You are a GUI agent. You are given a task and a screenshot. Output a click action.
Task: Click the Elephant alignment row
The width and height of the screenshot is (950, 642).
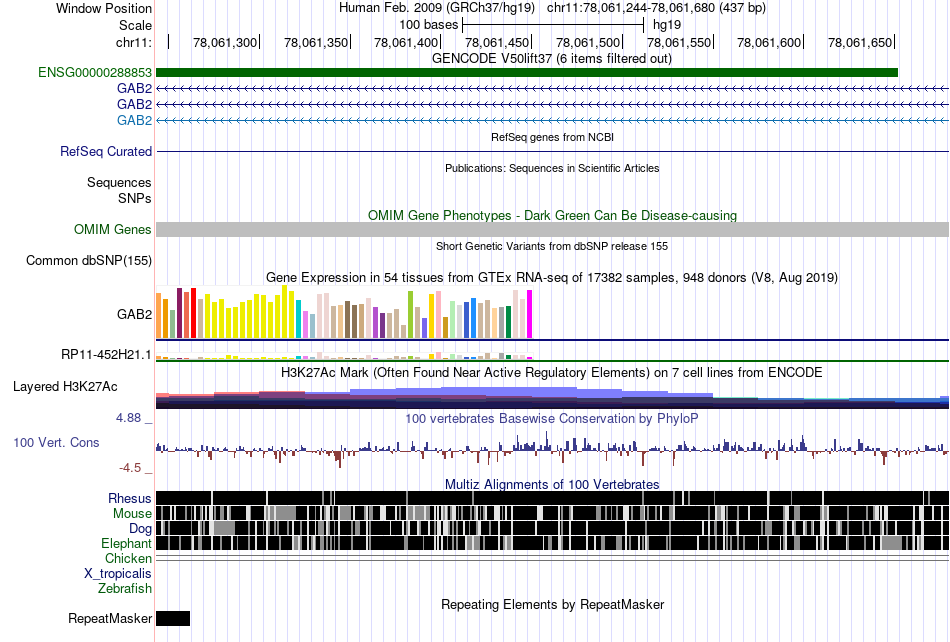coord(553,543)
